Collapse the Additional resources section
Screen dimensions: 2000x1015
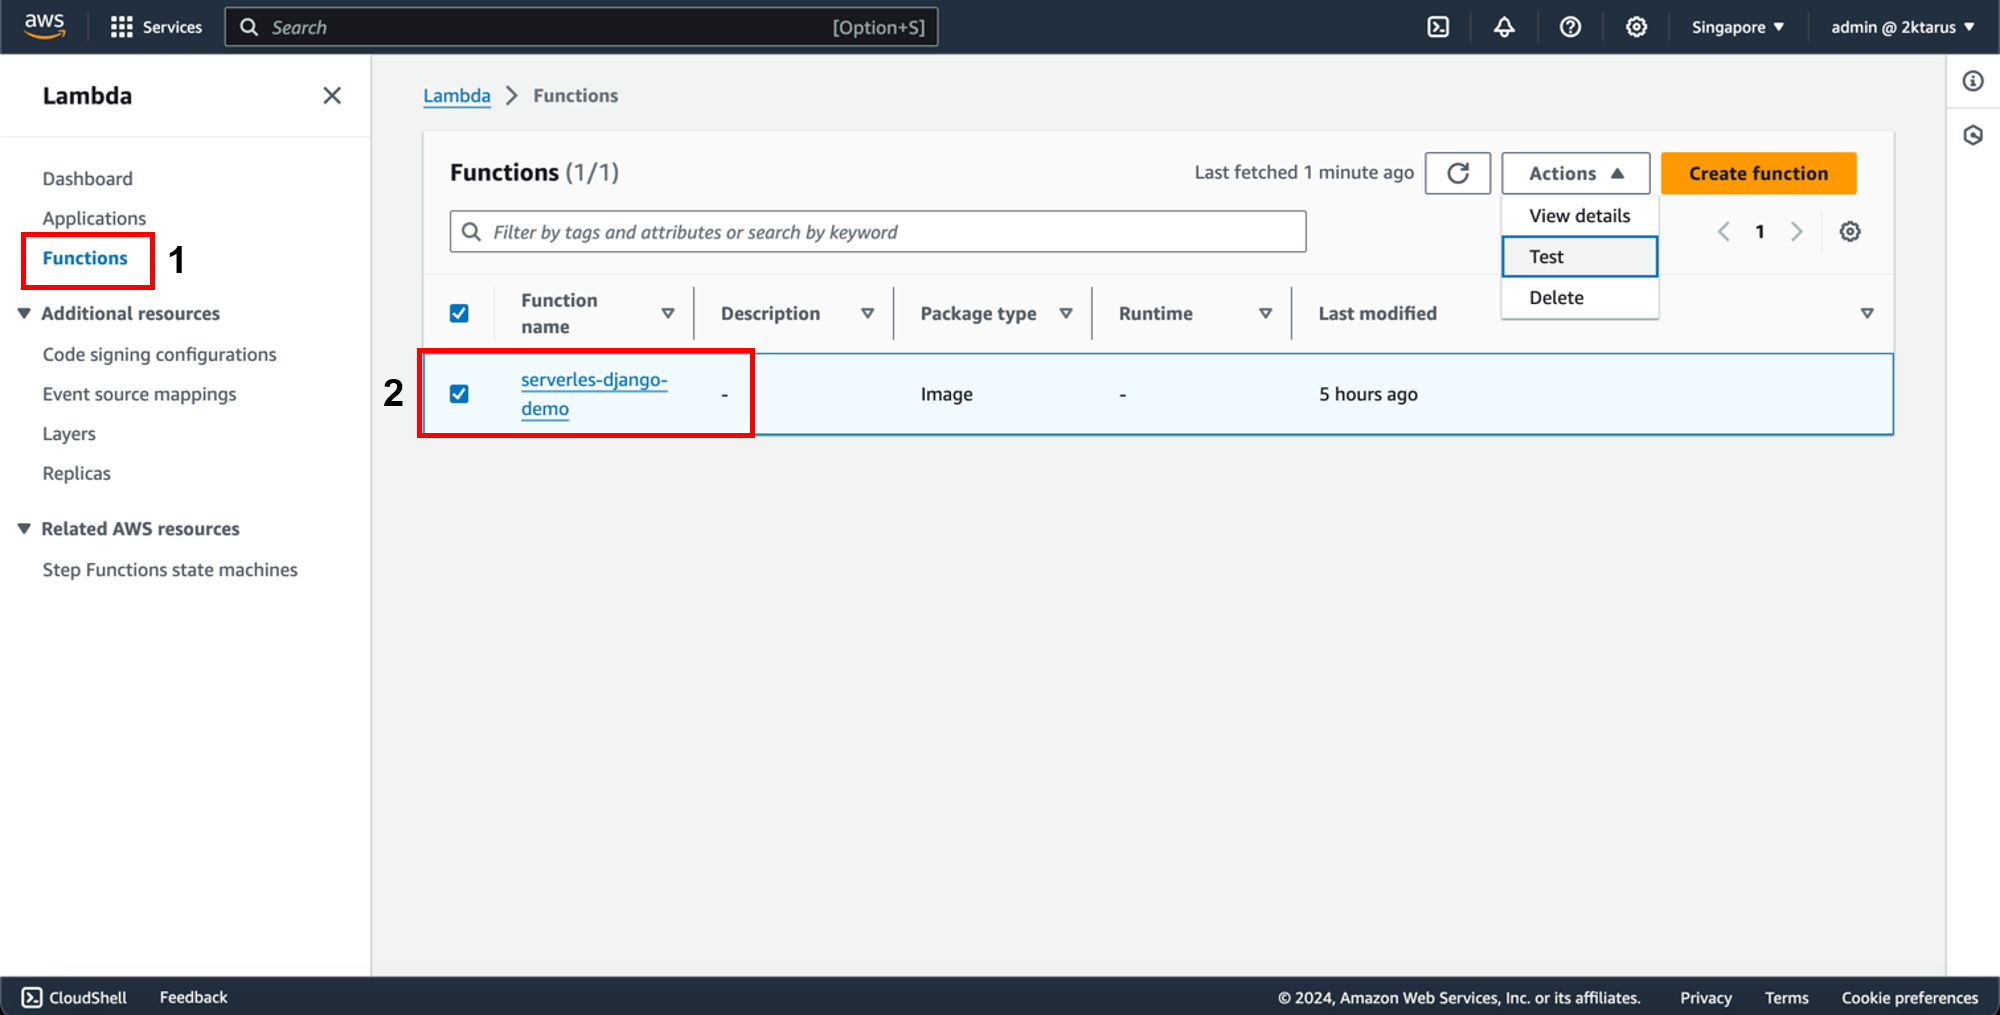24,313
